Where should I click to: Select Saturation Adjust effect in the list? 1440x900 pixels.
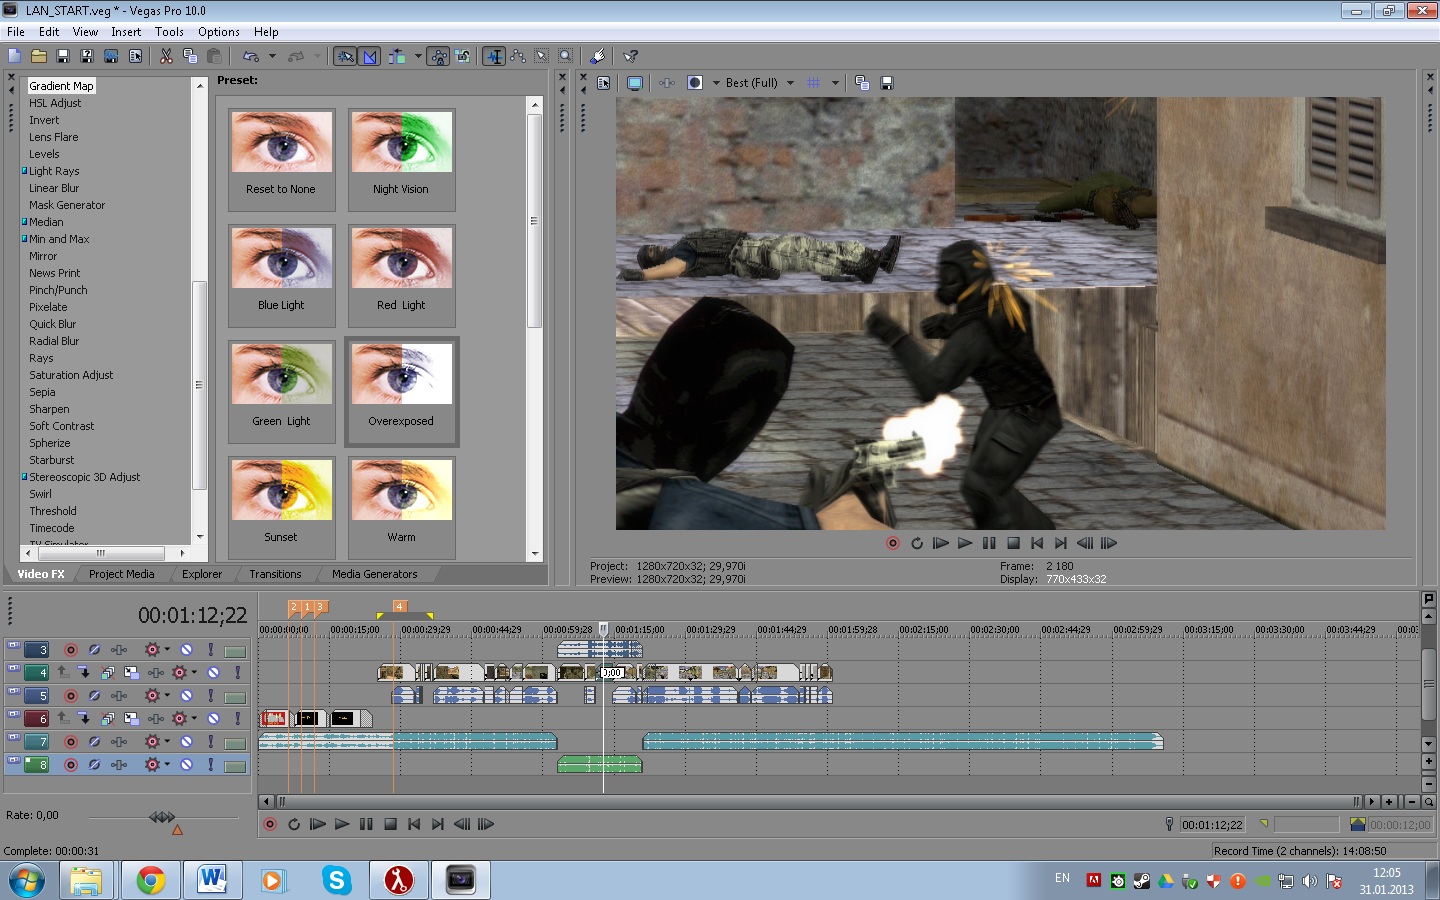tap(71, 375)
